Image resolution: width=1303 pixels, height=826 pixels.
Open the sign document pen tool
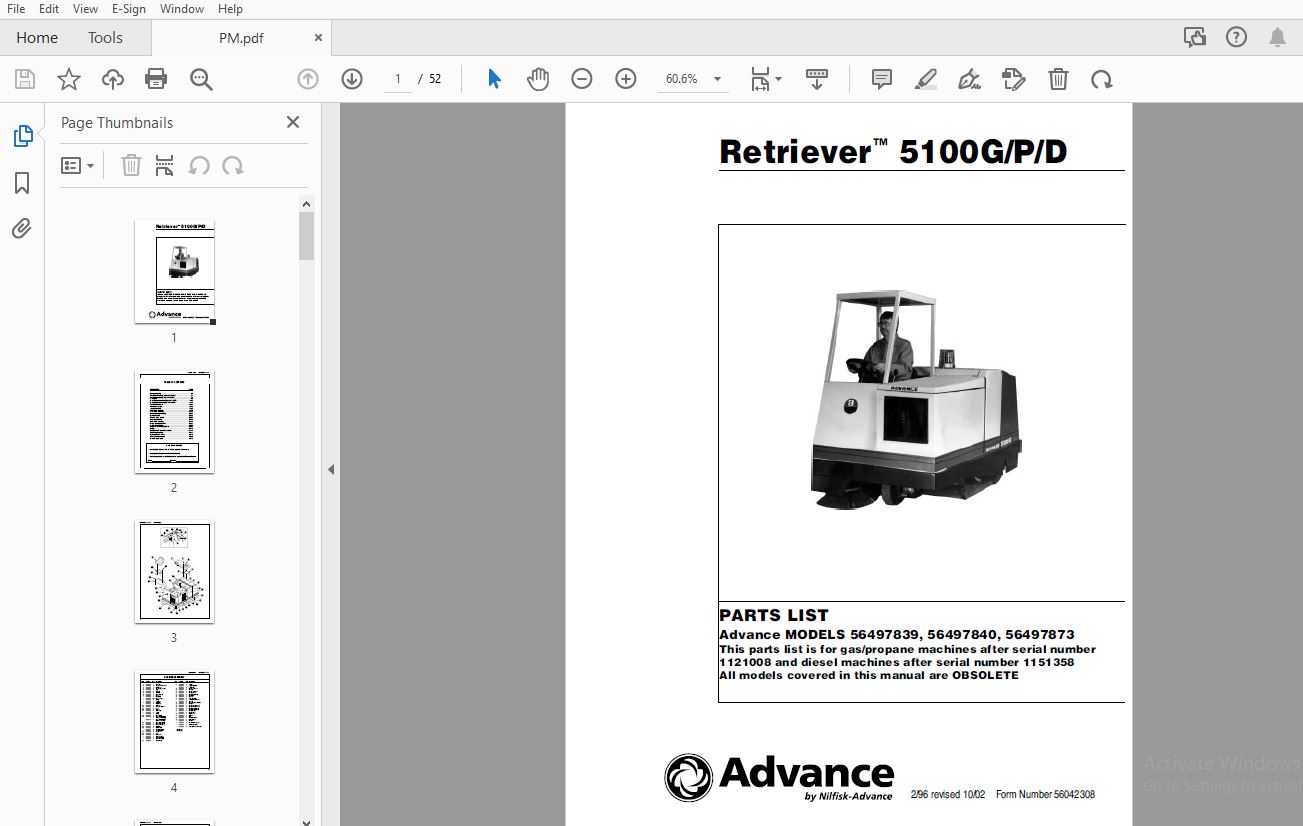969,79
